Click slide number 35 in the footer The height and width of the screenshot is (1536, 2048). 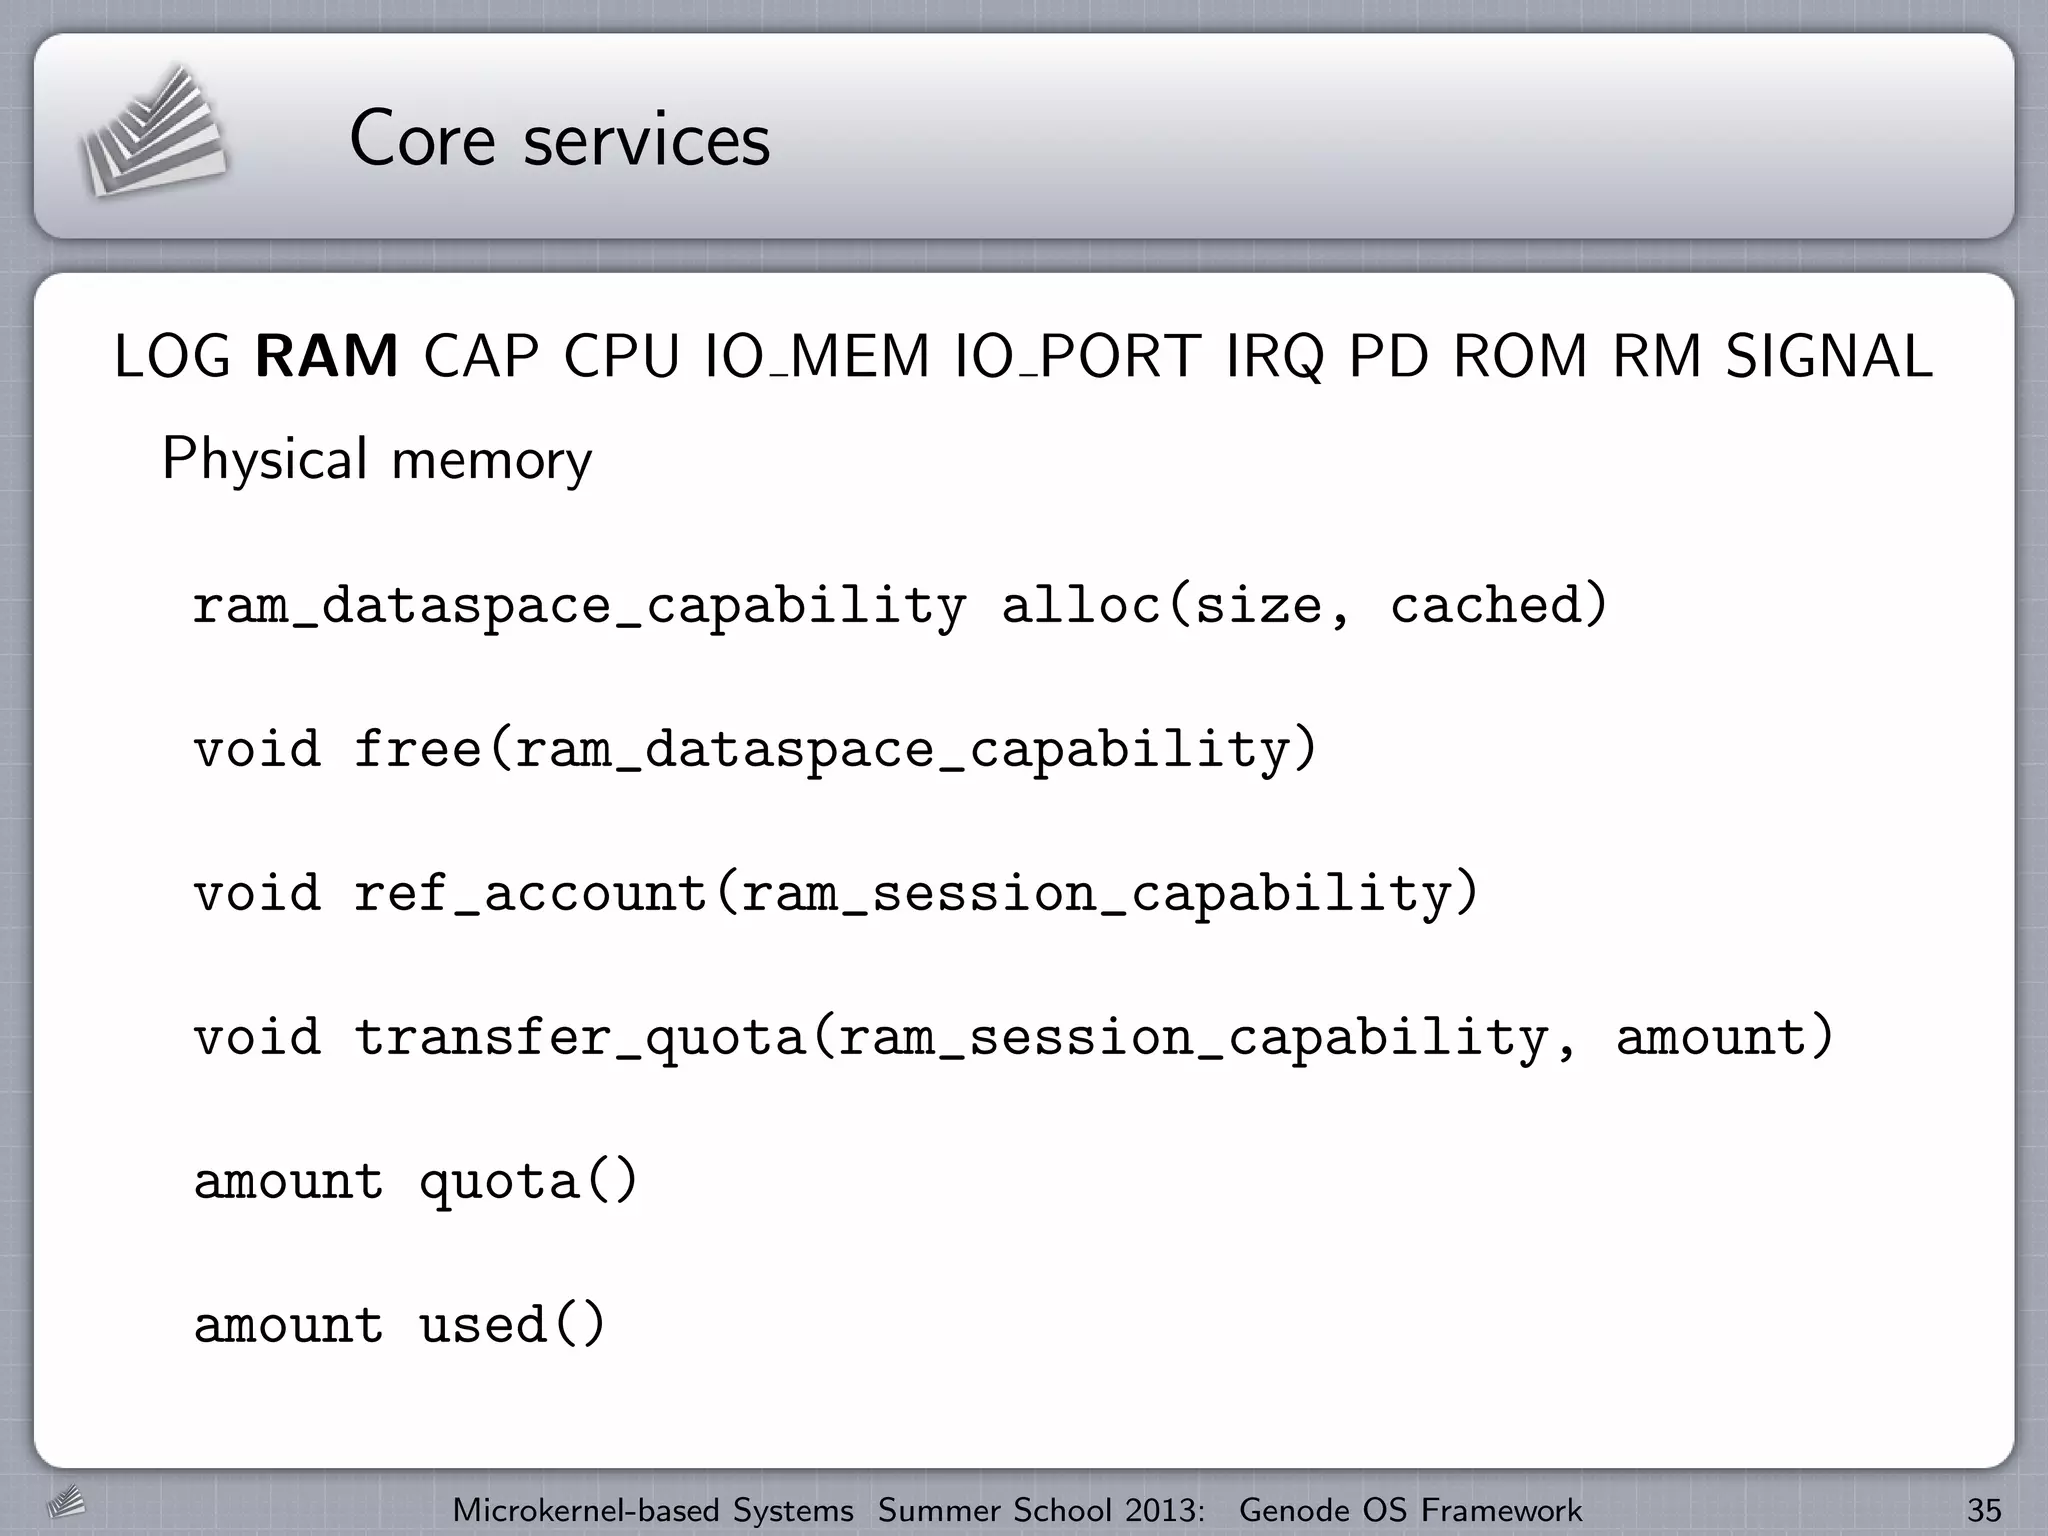click(x=1984, y=1509)
